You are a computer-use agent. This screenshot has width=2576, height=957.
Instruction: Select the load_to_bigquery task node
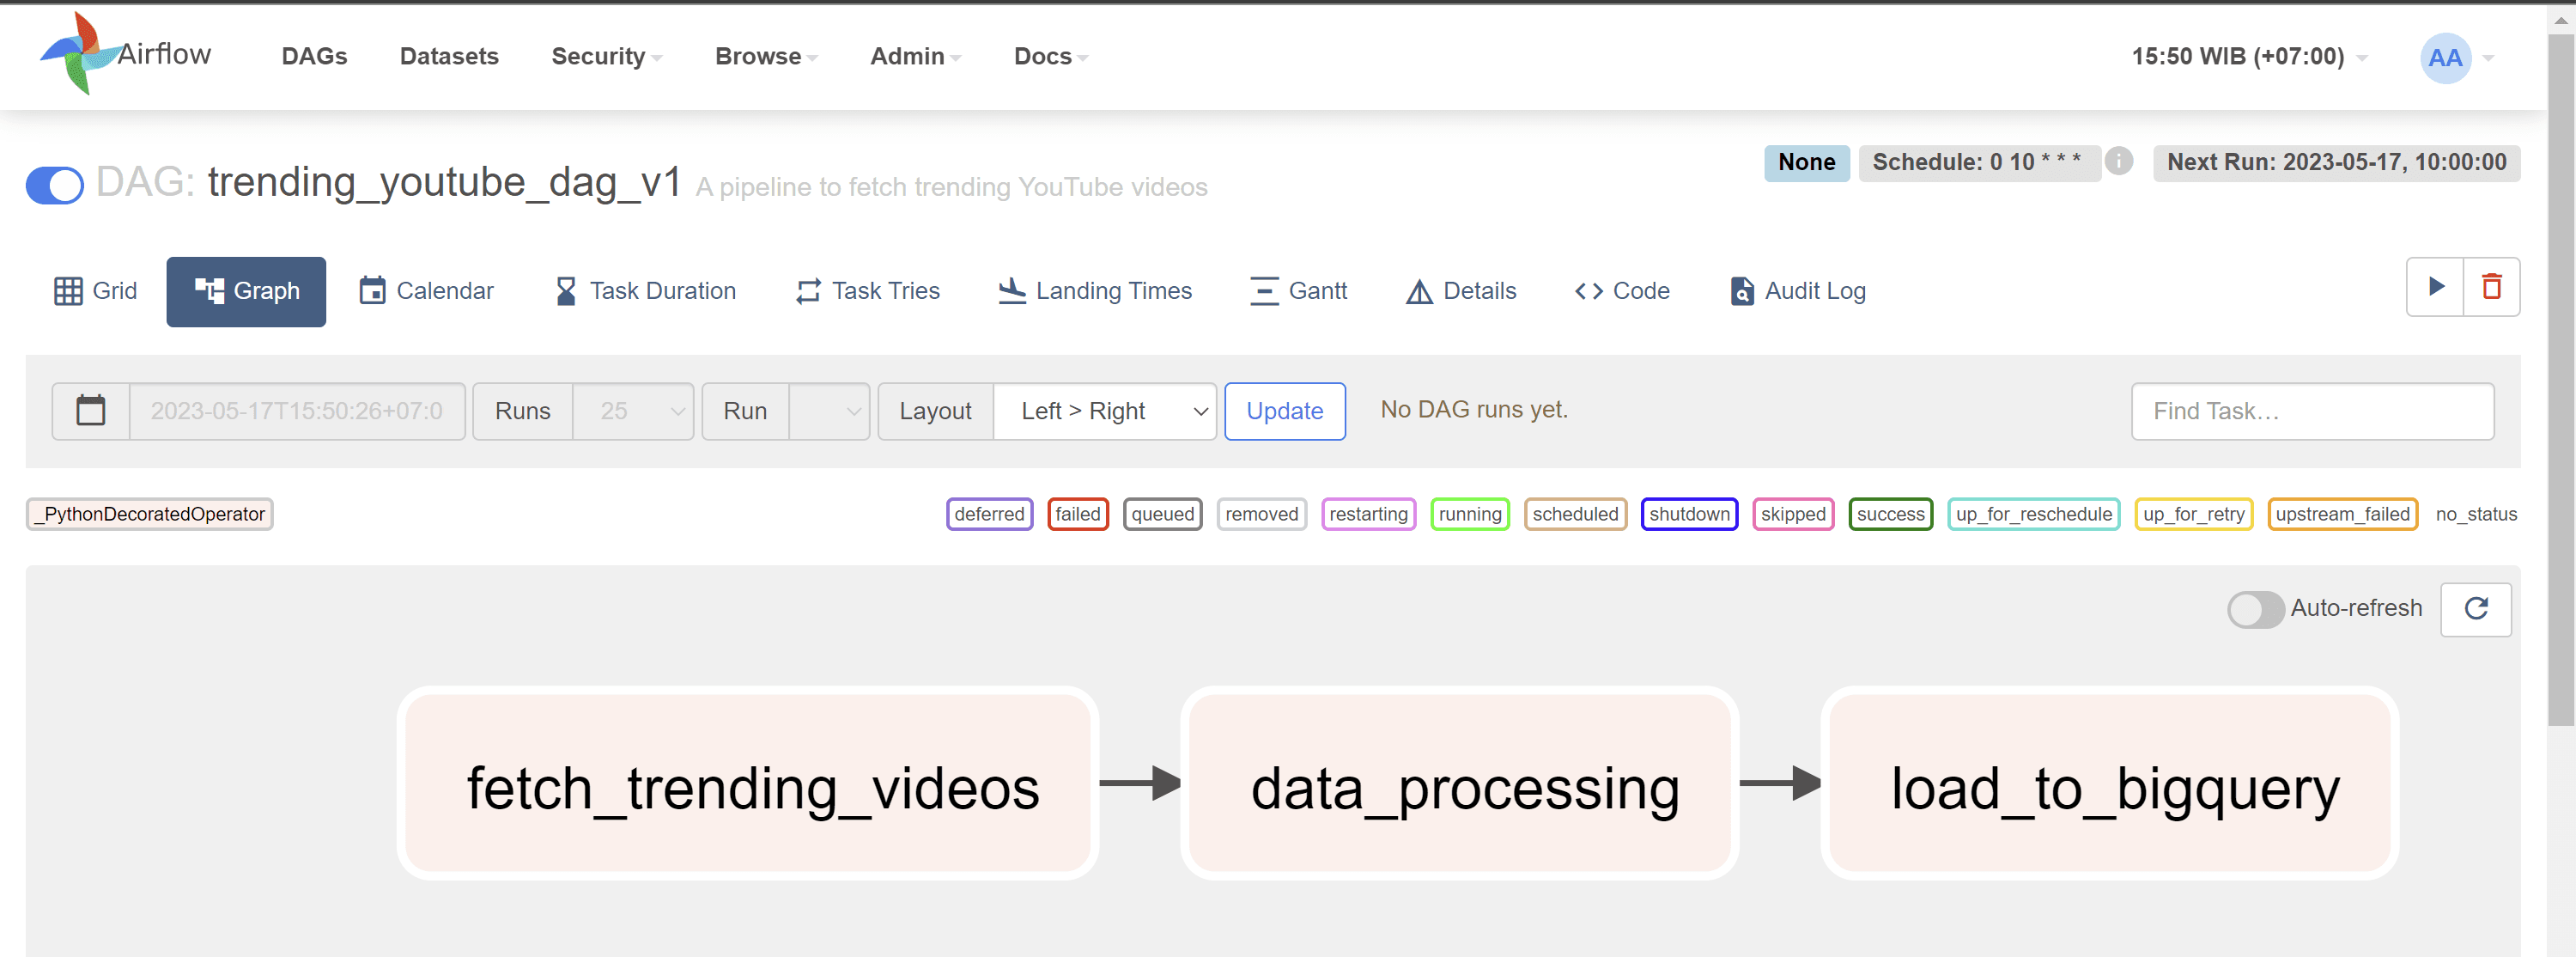2110,783
